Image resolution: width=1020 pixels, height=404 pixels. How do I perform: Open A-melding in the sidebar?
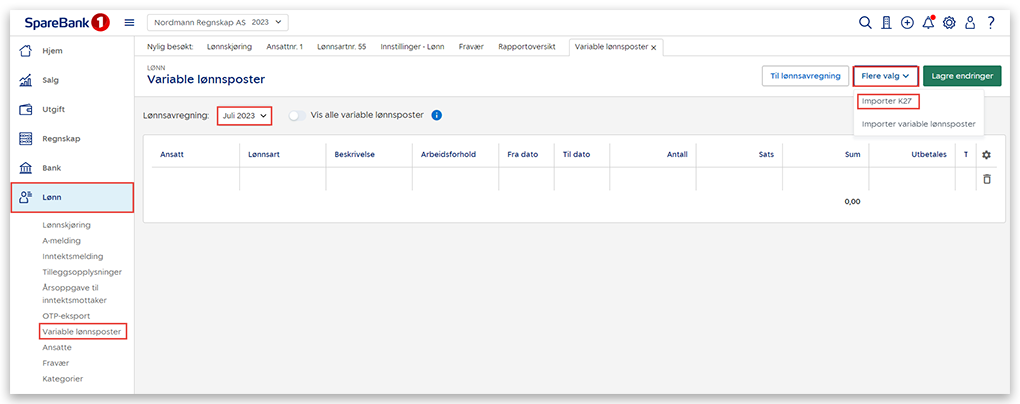(x=62, y=240)
